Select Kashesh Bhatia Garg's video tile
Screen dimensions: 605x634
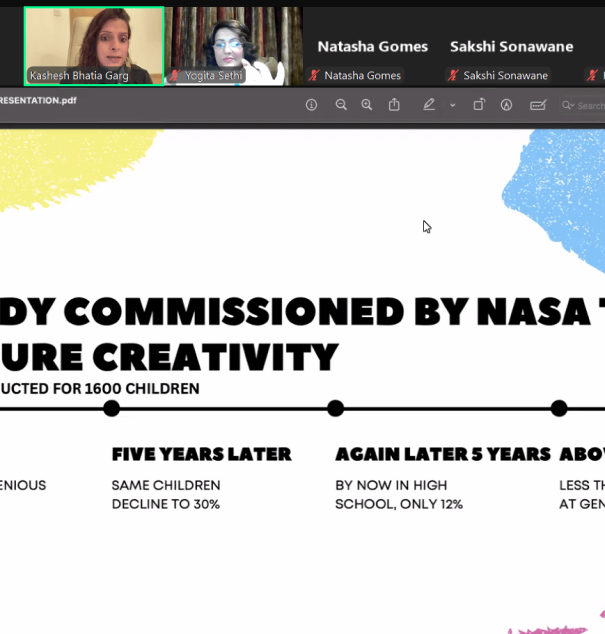tap(94, 46)
